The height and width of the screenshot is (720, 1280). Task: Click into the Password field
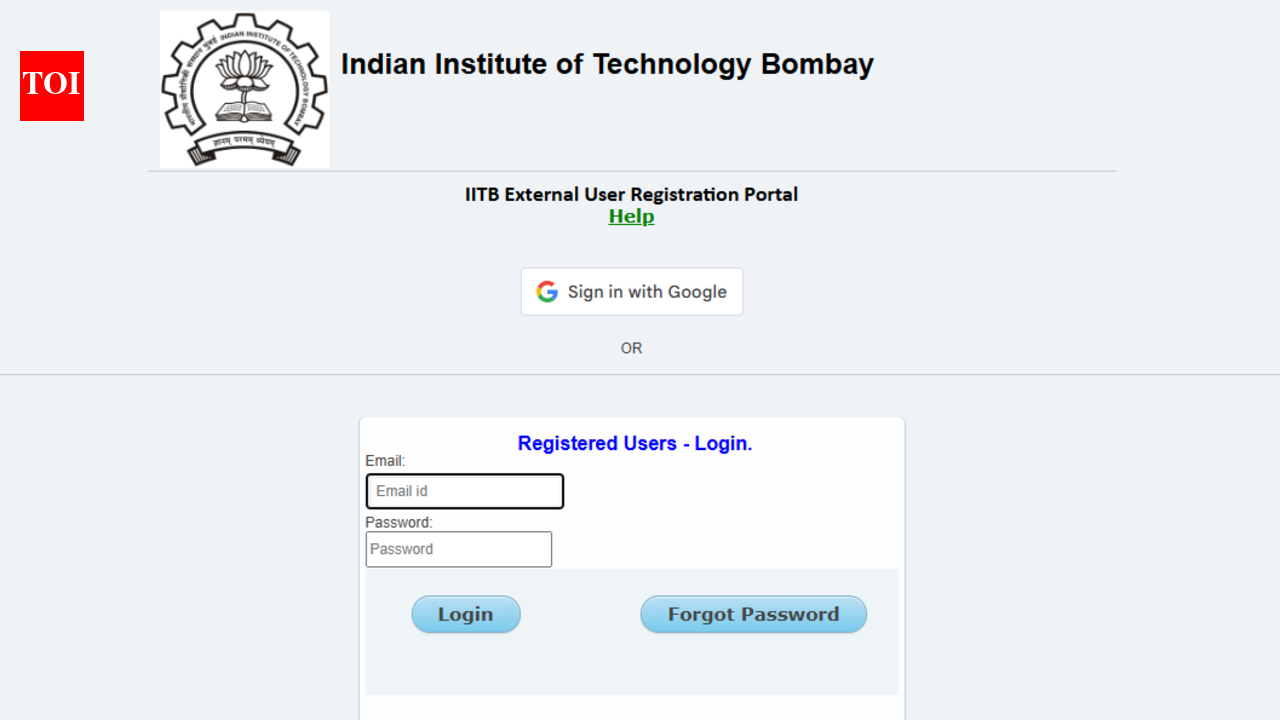[x=459, y=549]
